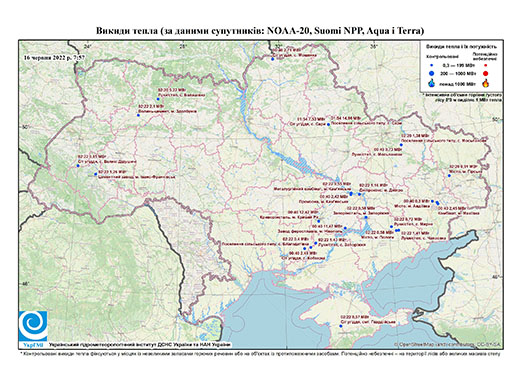Screen dimensions: 520x368
Task: Click the marker beside Ivano-Frankivsk cement plant
Action: point(96,174)
